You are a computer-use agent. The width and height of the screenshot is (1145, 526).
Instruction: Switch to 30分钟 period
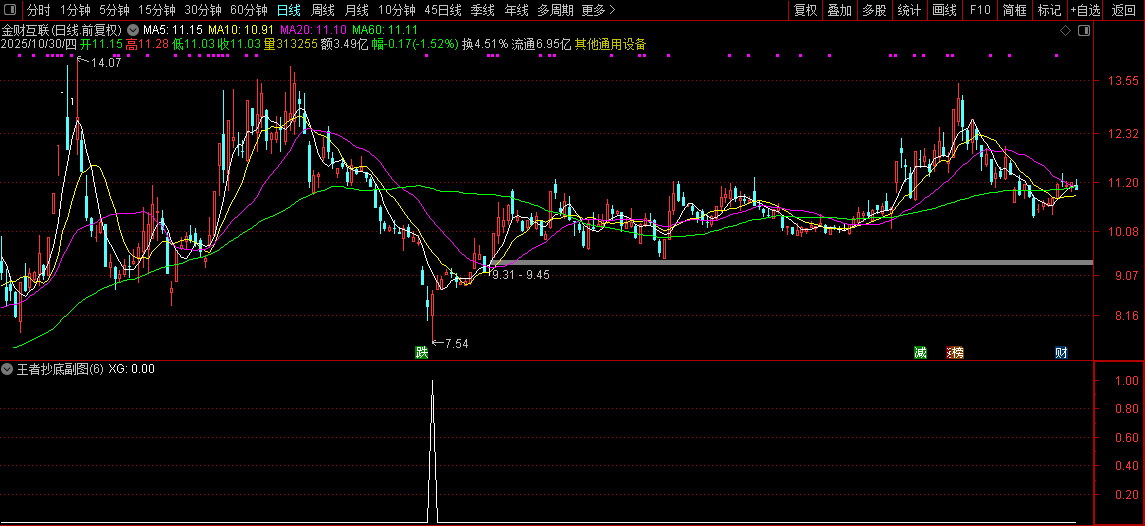click(x=202, y=10)
